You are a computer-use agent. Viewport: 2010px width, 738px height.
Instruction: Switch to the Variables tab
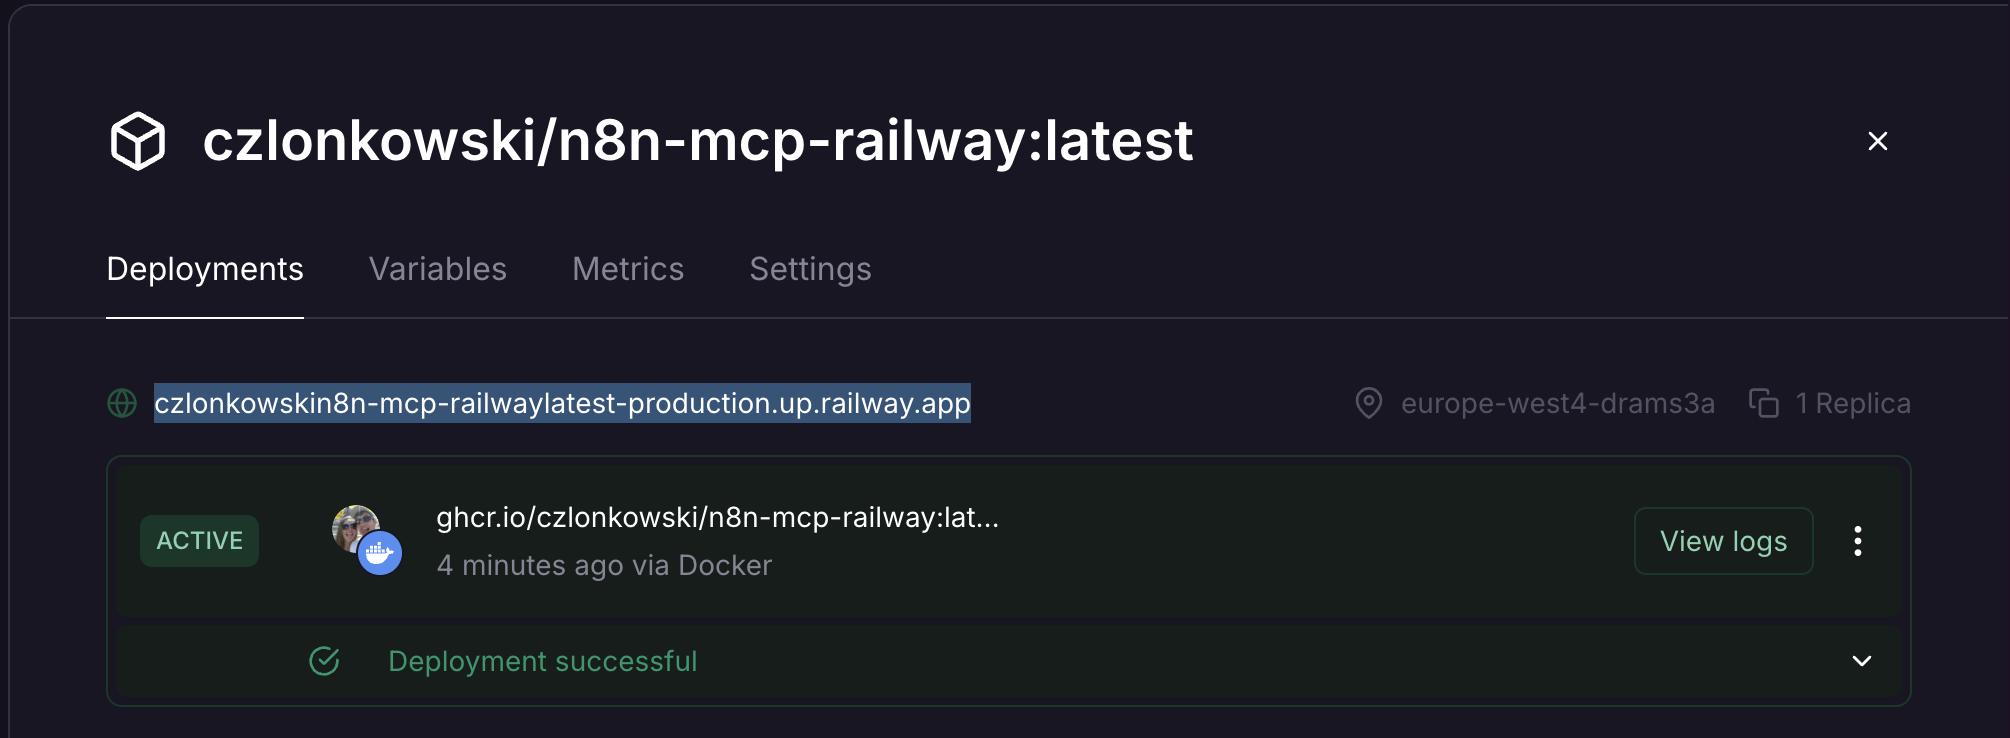click(437, 269)
